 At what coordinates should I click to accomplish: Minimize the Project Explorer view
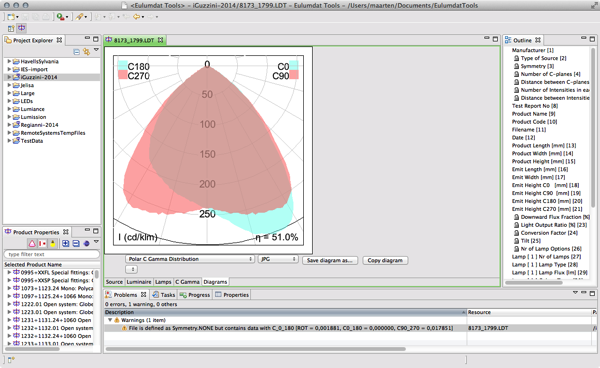pyautogui.click(x=87, y=38)
